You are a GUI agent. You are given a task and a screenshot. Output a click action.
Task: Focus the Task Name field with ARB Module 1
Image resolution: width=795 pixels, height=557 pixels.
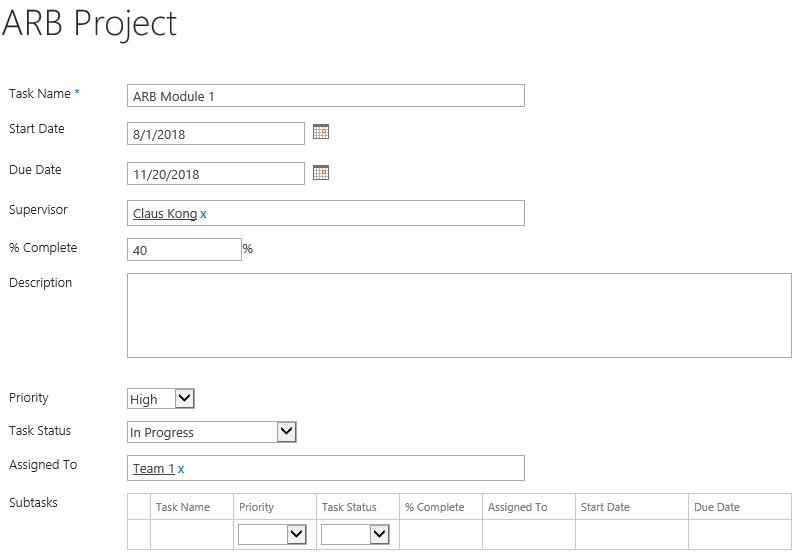(x=326, y=96)
